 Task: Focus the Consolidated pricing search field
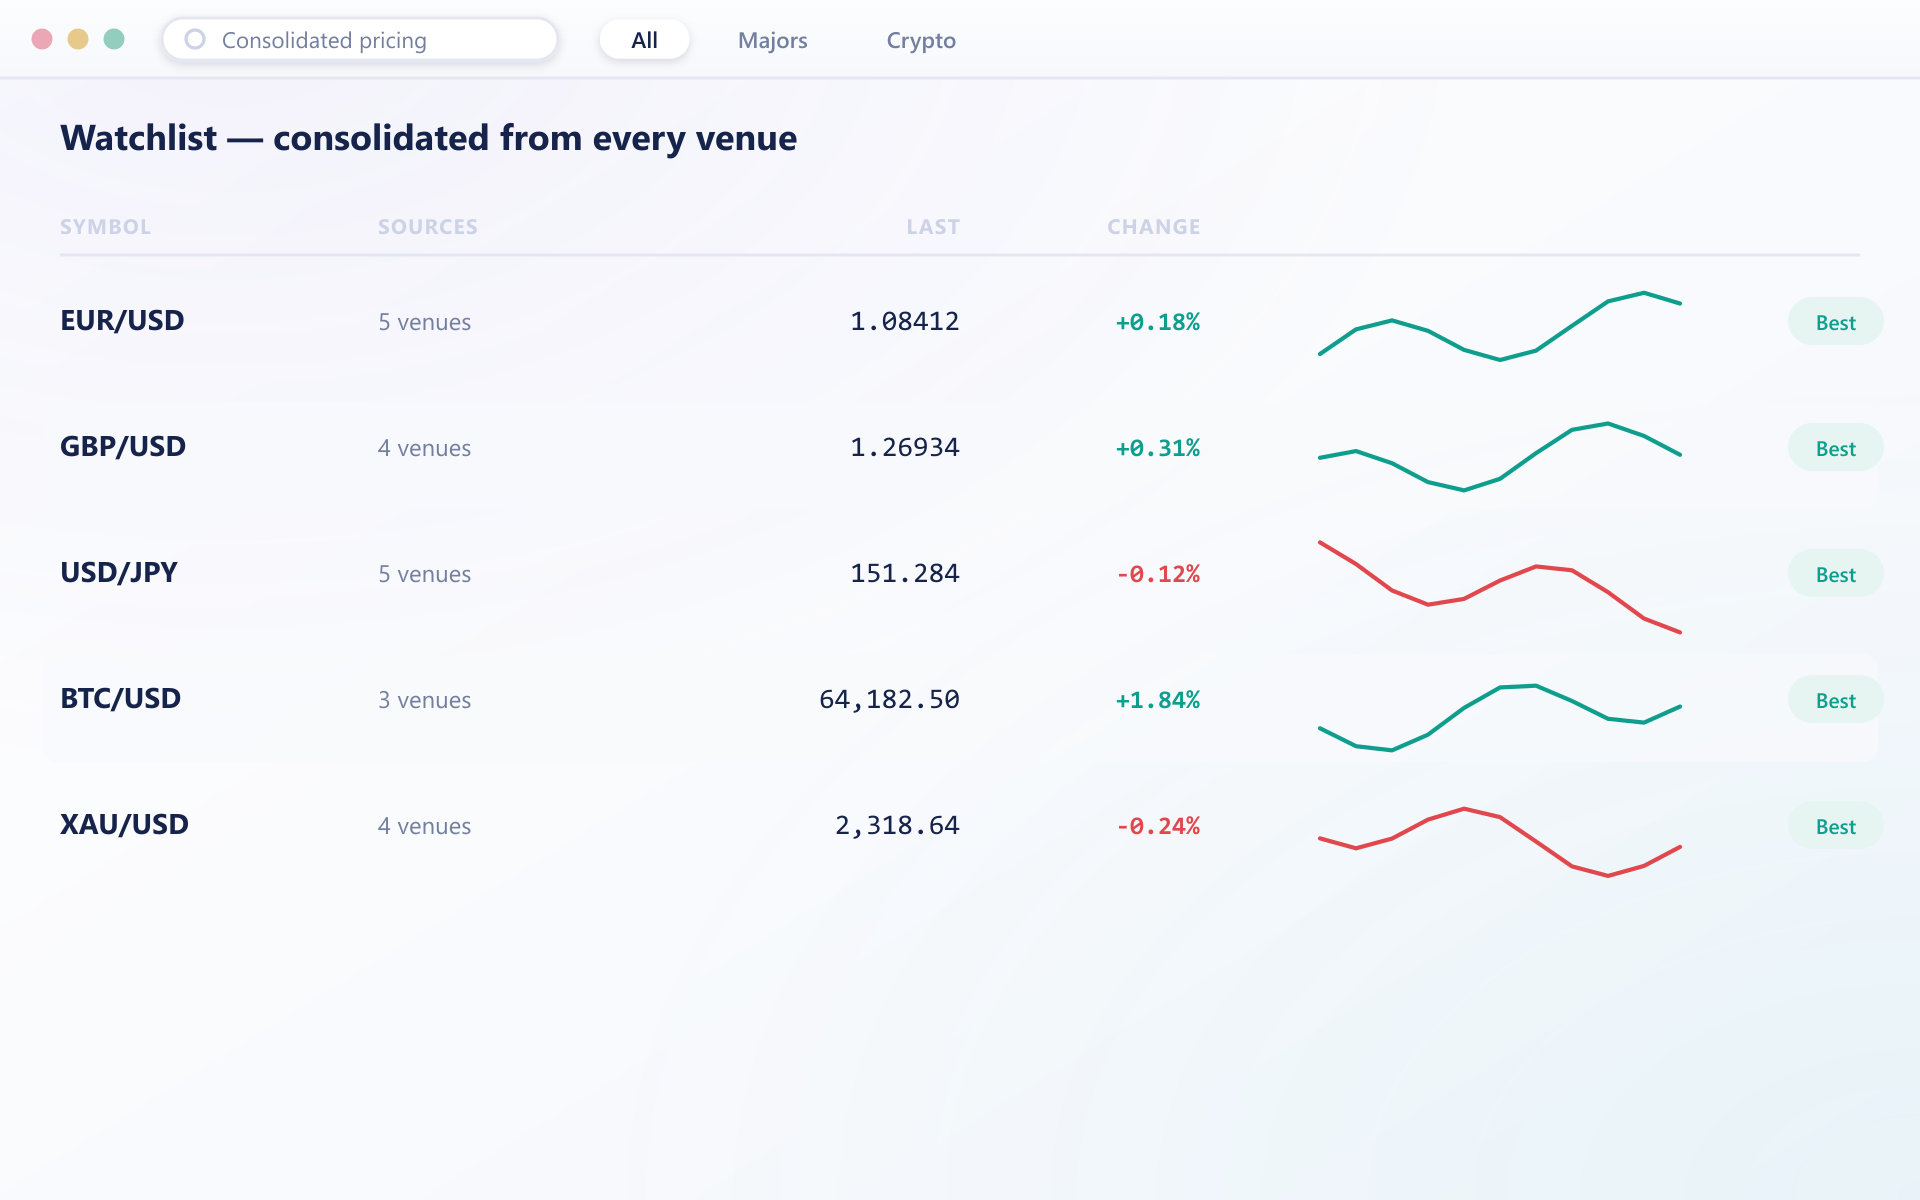(x=360, y=40)
